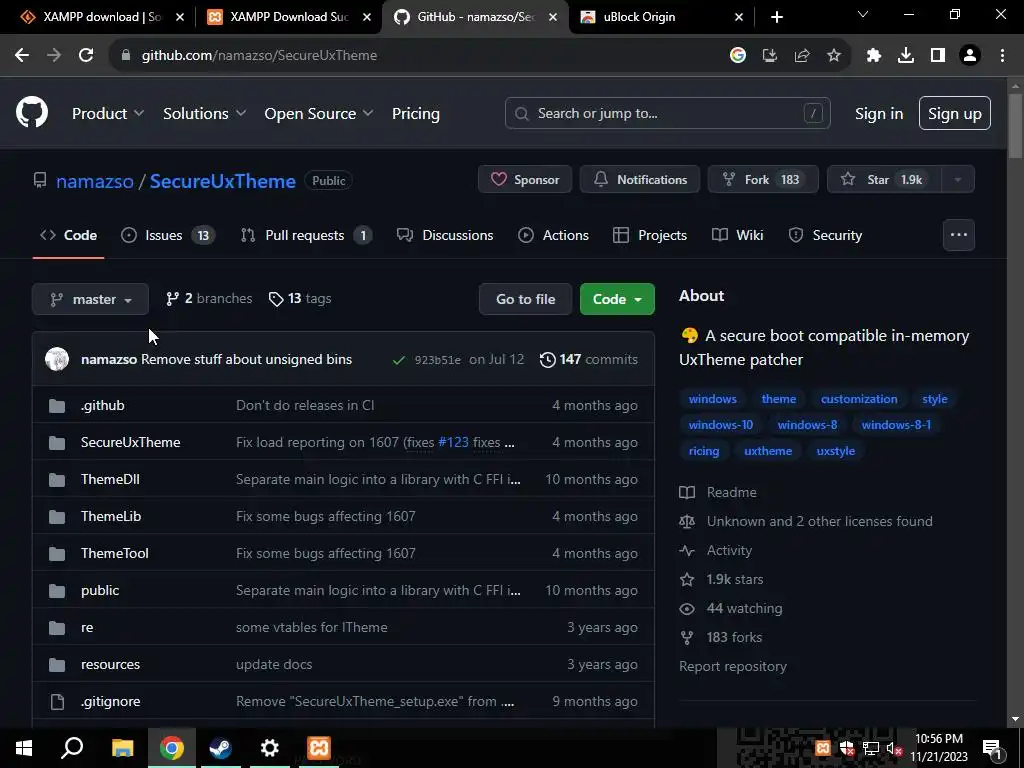Close the uBlock Origin tab
The width and height of the screenshot is (1024, 768).
tap(739, 17)
